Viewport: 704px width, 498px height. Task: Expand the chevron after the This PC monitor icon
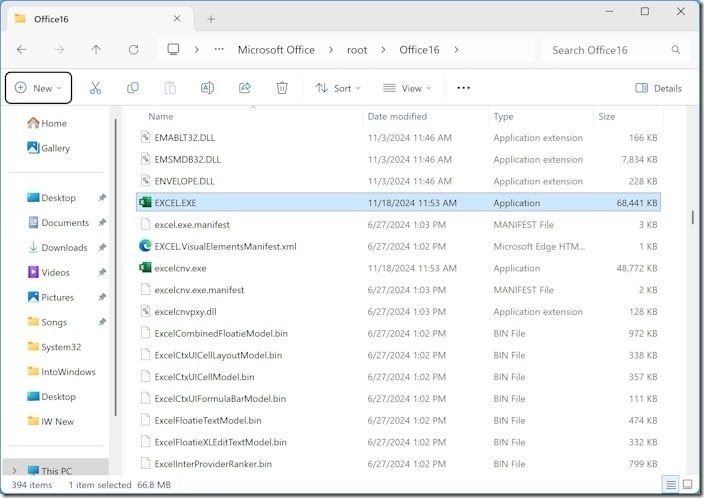197,50
